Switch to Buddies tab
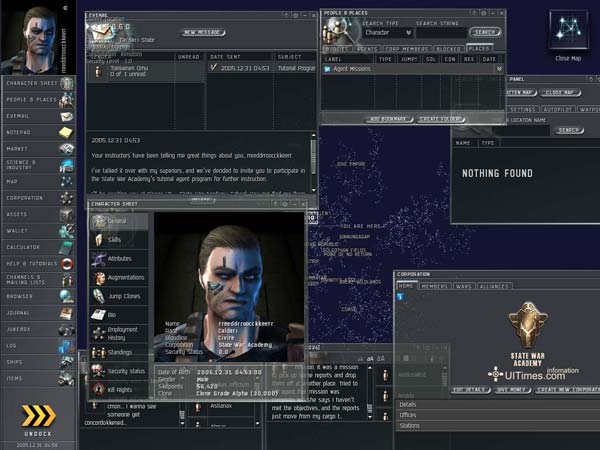600x450 pixels. 337,49
